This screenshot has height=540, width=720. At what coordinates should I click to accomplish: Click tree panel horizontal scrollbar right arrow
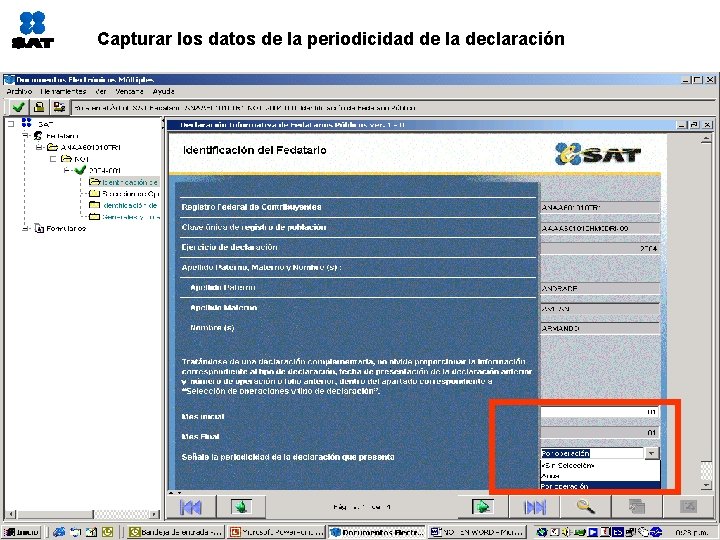click(x=155, y=514)
